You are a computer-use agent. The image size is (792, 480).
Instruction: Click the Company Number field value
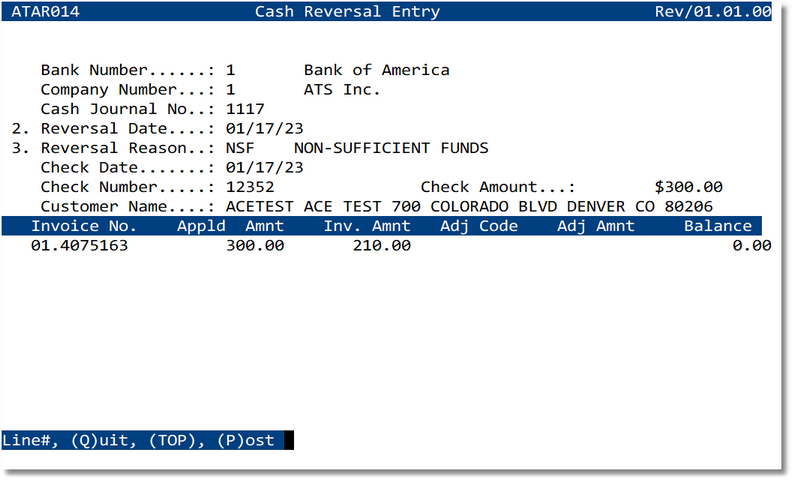231,90
